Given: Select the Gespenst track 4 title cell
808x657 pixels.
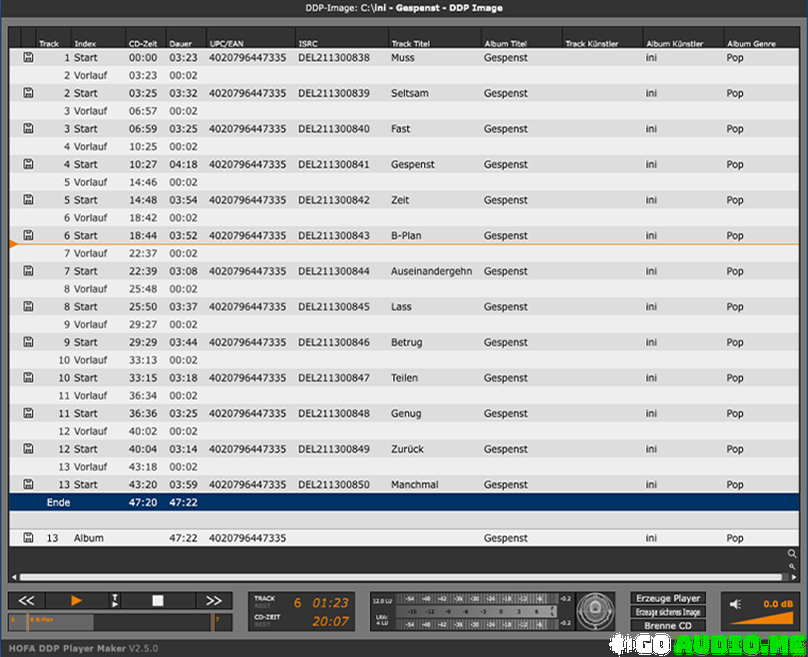Looking at the screenshot, I should [412, 165].
